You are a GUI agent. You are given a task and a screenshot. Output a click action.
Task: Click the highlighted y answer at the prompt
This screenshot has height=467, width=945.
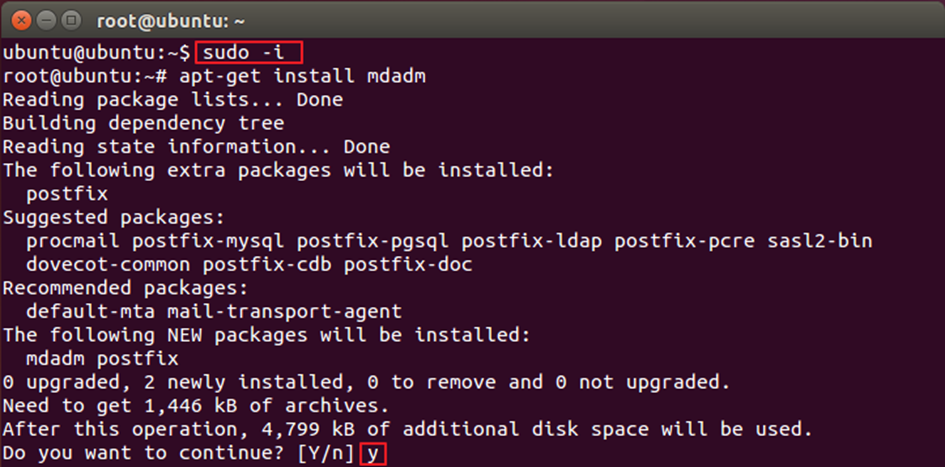pyautogui.click(x=374, y=453)
